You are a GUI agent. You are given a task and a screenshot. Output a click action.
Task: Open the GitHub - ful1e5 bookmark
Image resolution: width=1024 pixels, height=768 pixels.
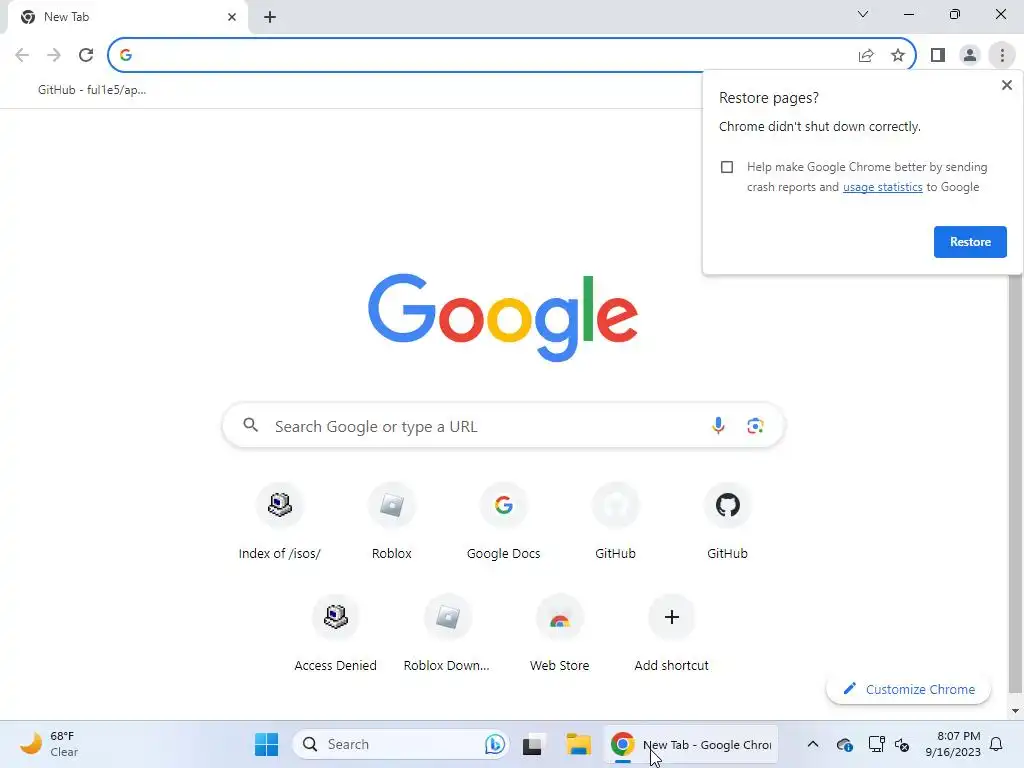tap(92, 90)
